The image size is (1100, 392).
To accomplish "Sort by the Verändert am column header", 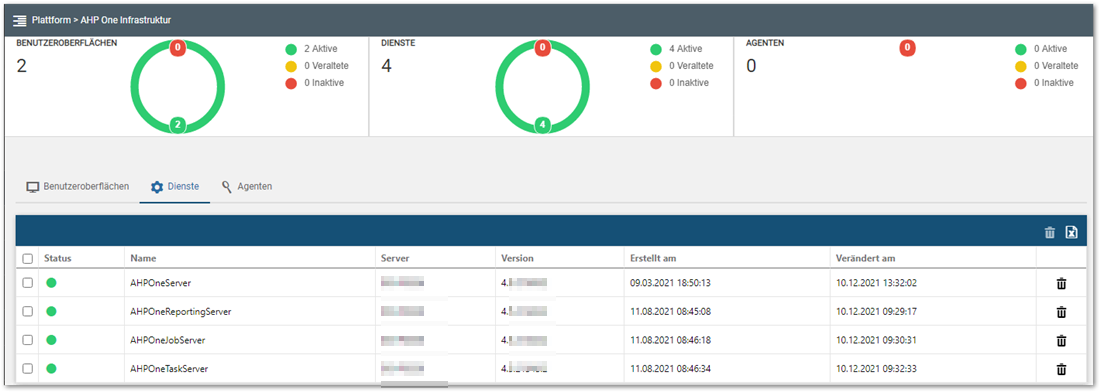I will pos(866,259).
